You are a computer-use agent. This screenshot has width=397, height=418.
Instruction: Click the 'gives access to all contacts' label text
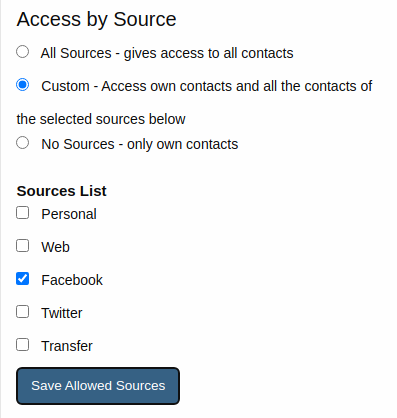208,53
